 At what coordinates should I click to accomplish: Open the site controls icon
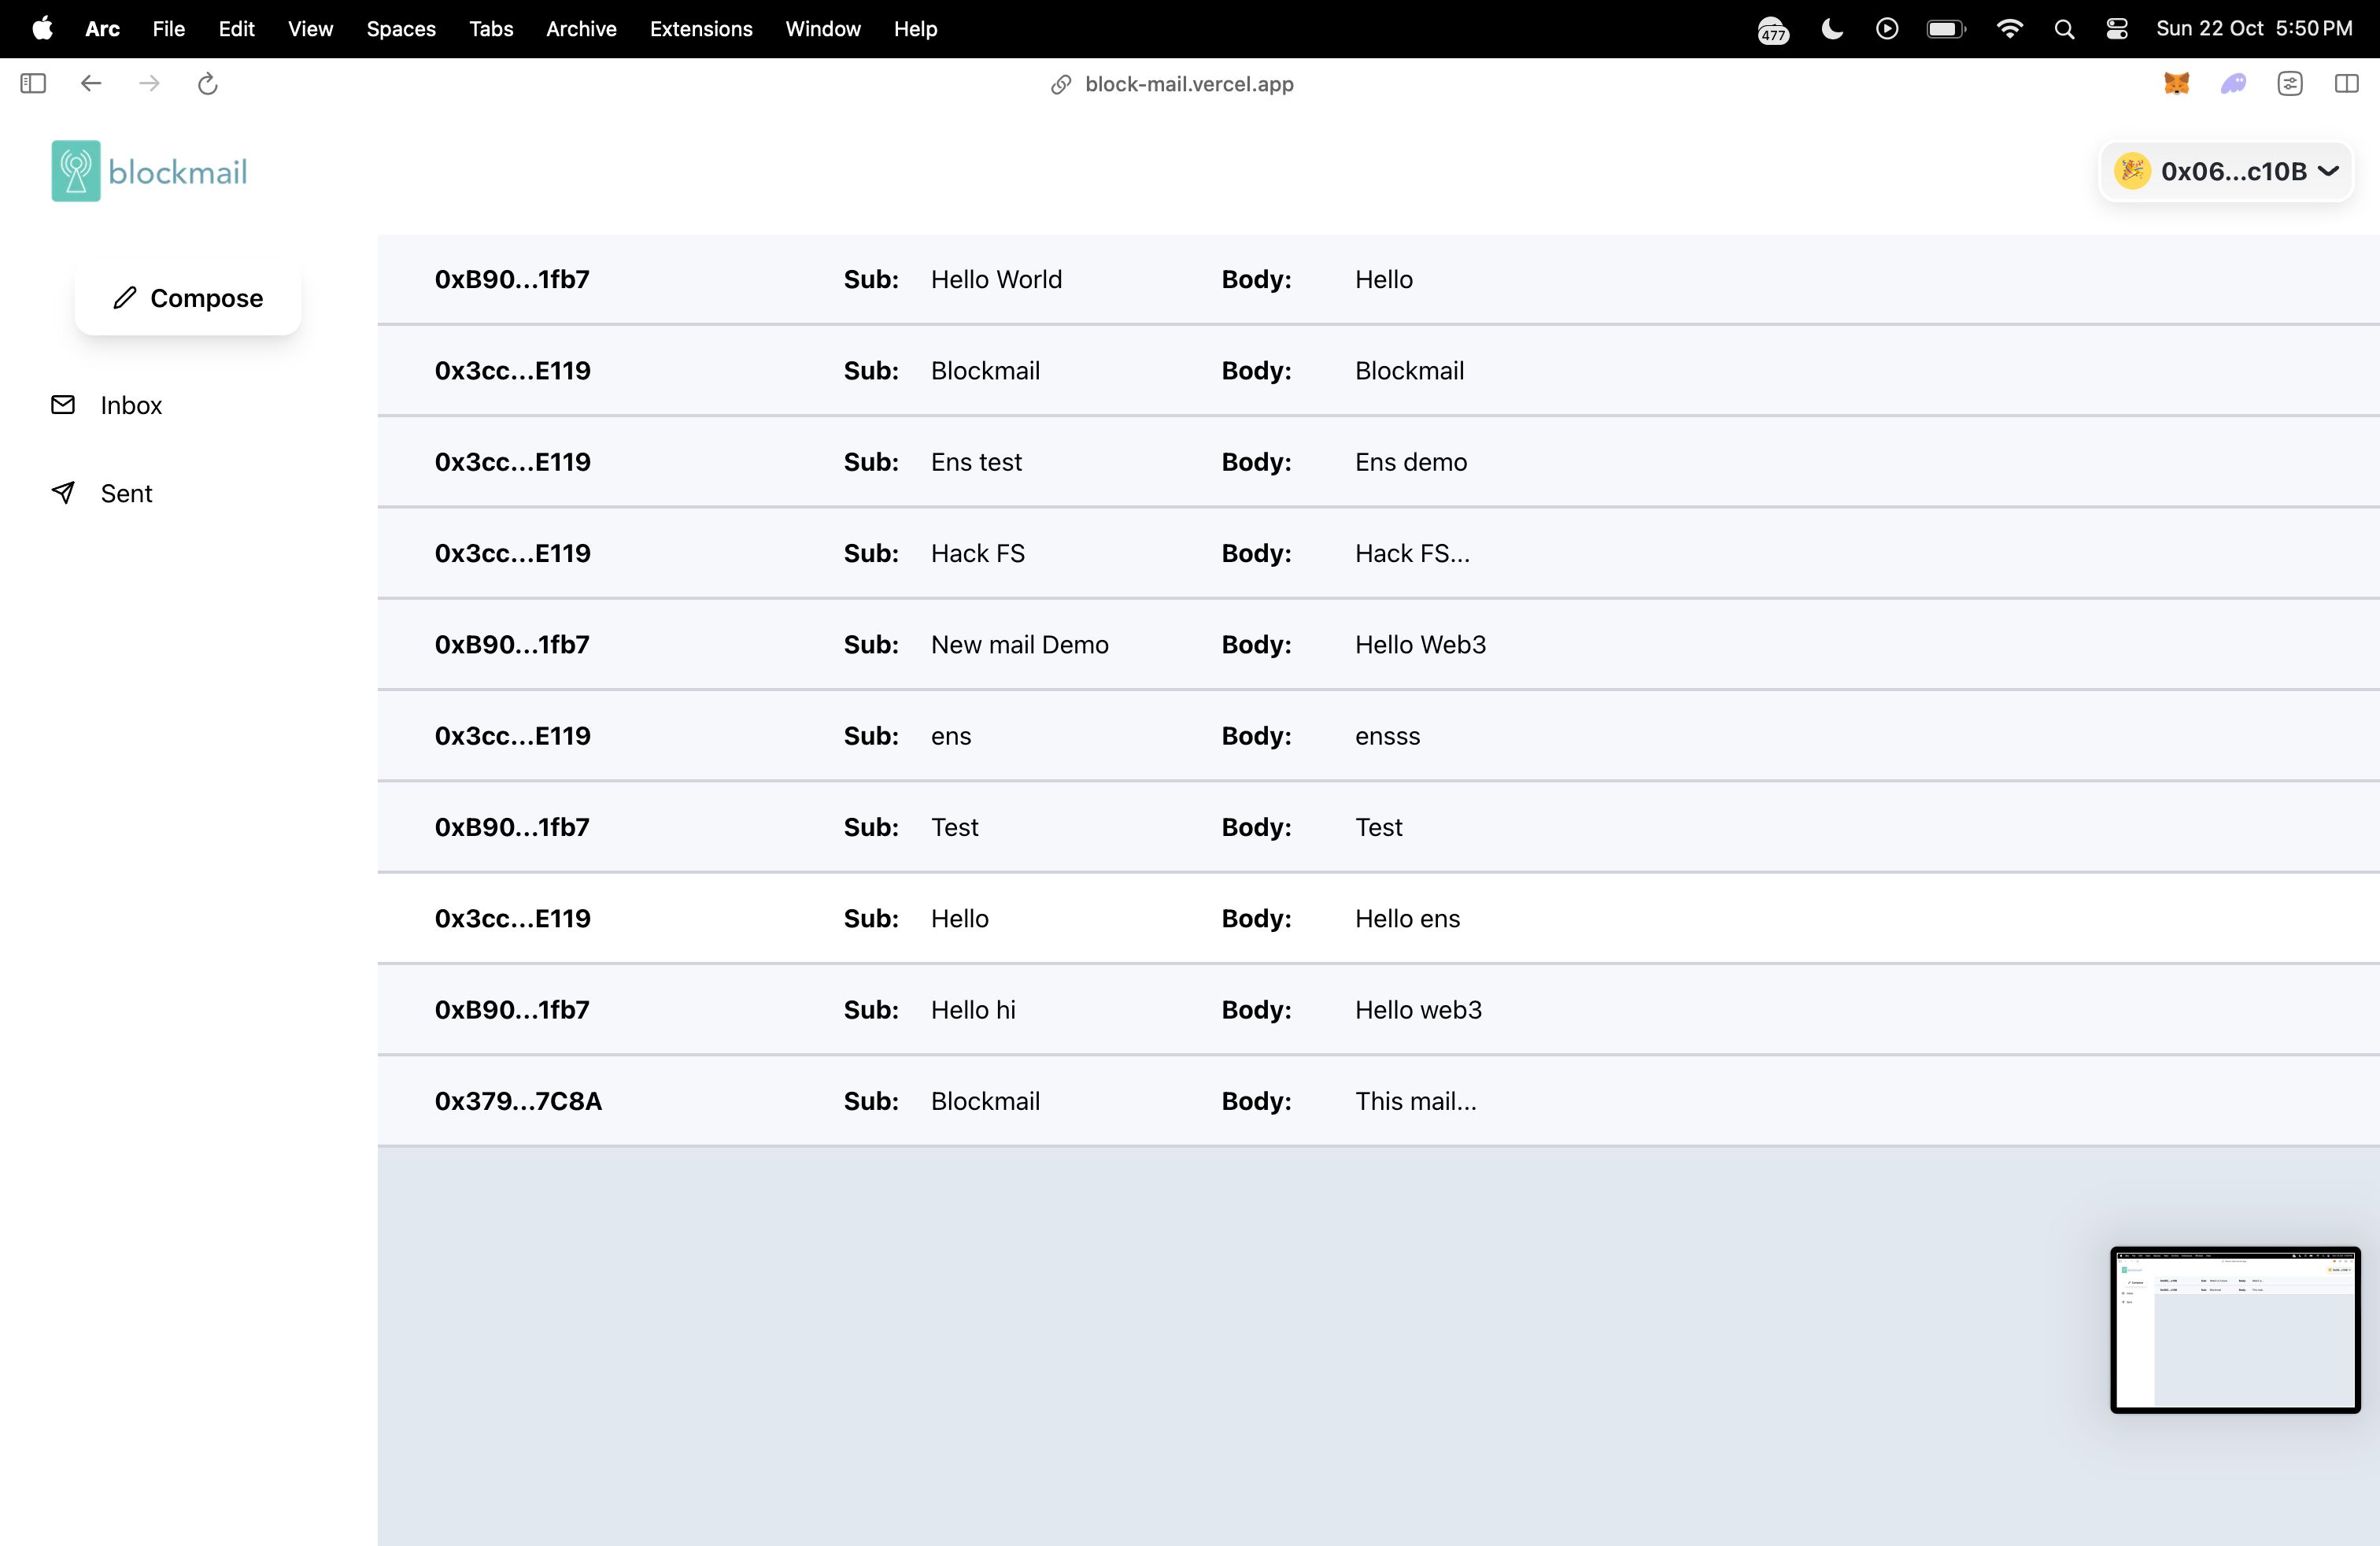pyautogui.click(x=2290, y=84)
